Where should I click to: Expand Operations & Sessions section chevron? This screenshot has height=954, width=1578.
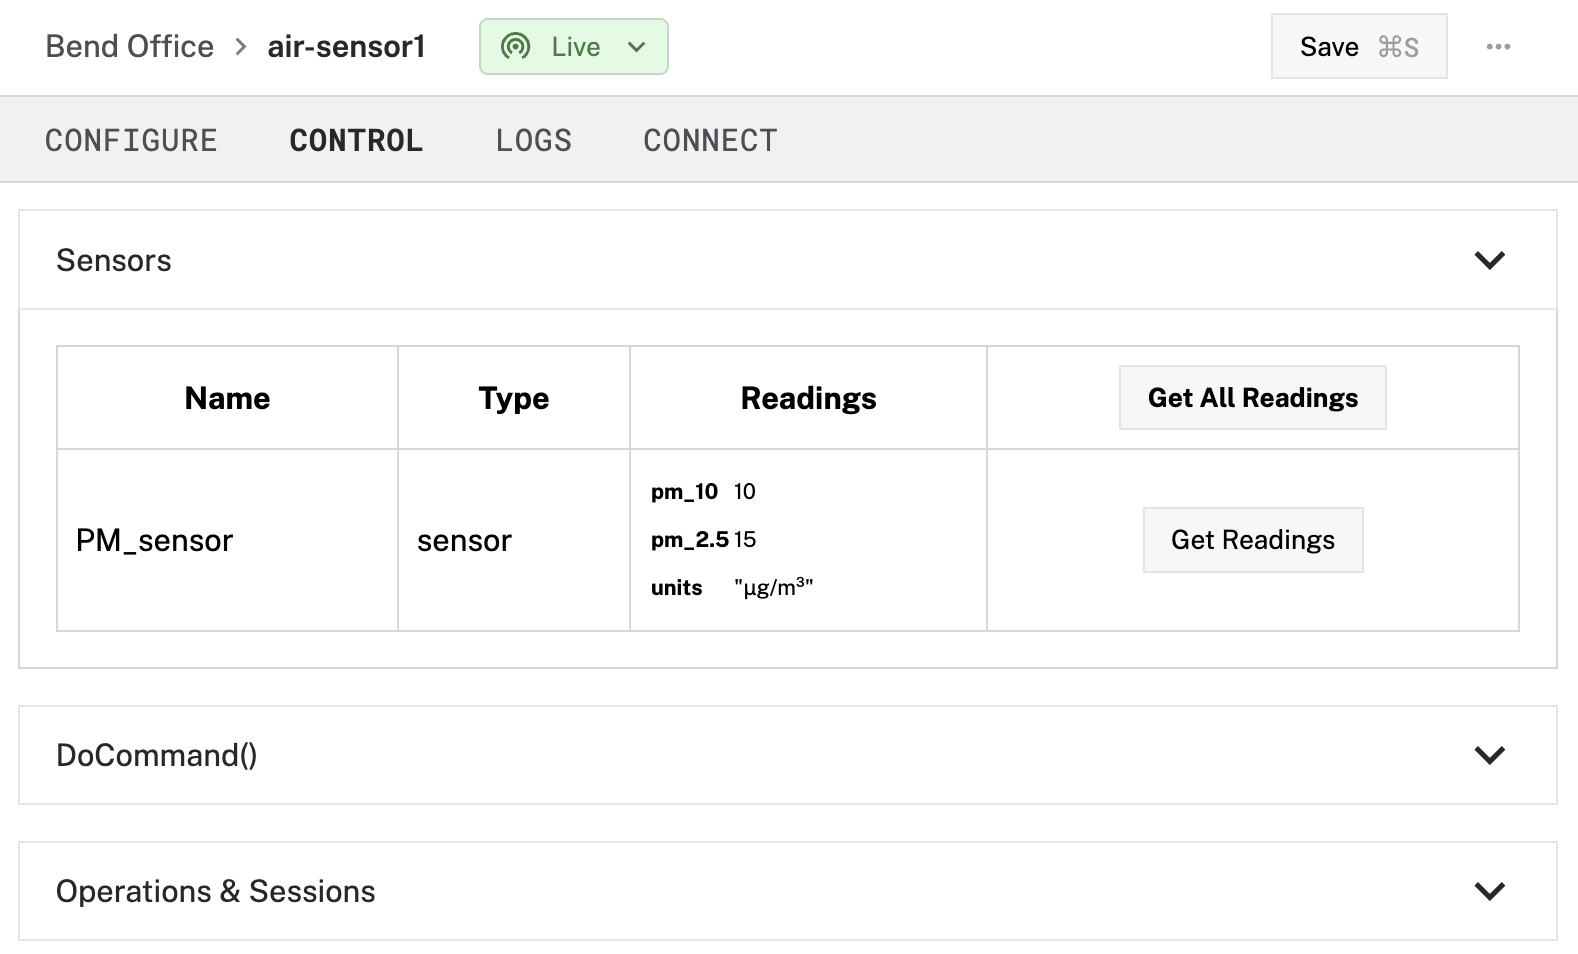click(1489, 891)
